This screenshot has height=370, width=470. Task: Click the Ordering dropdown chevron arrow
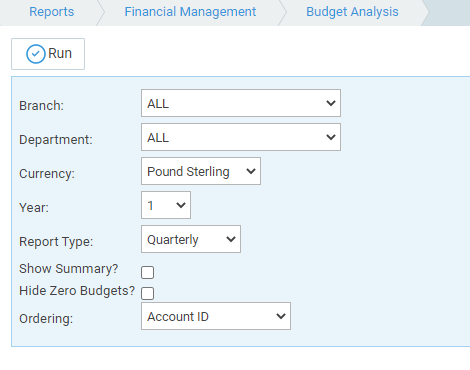(281, 316)
